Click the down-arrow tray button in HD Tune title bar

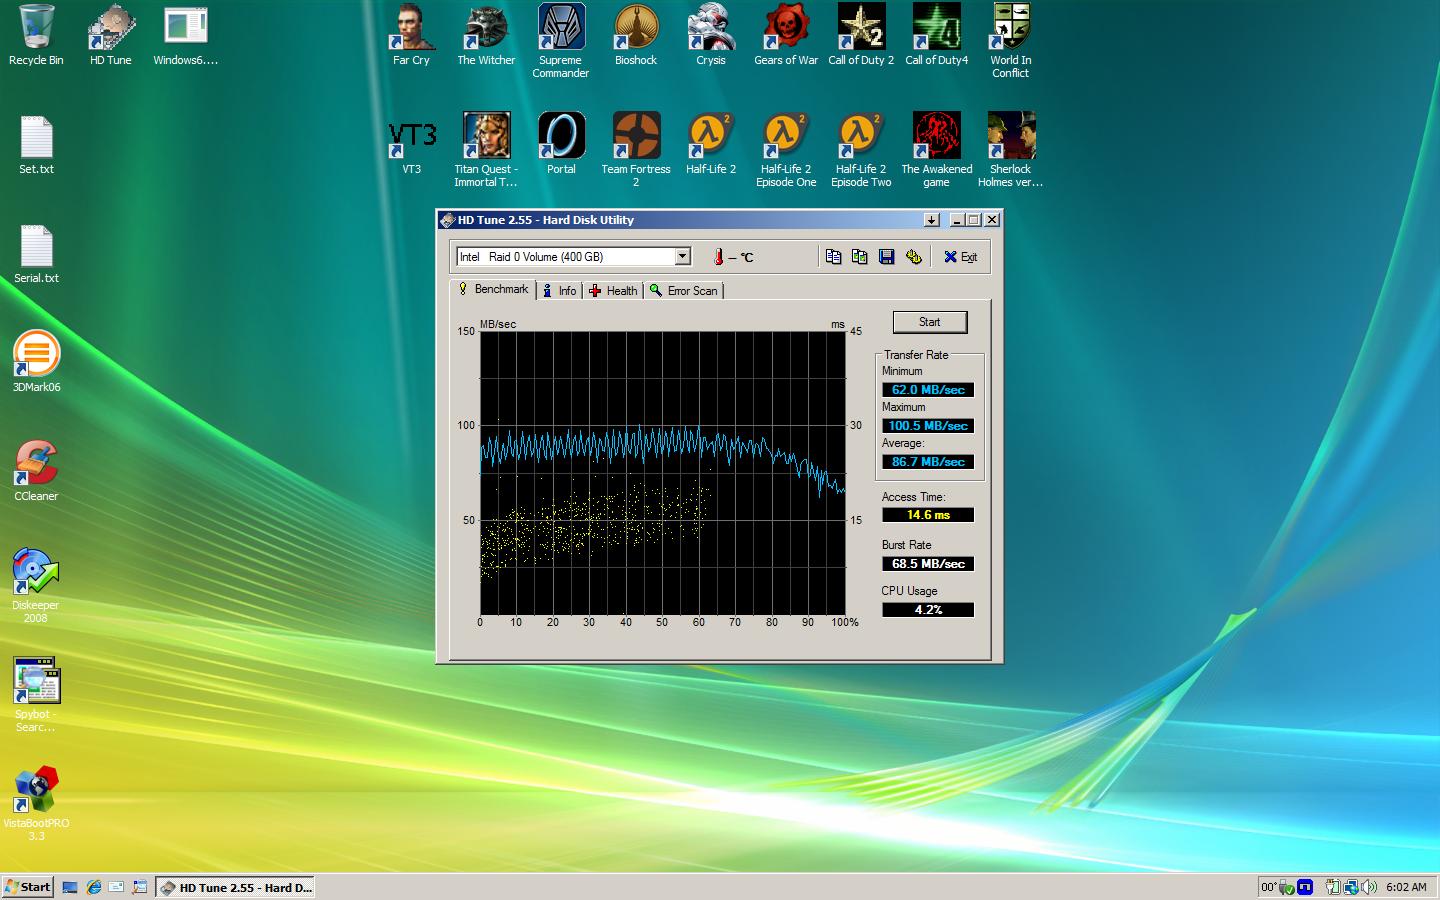tap(931, 220)
